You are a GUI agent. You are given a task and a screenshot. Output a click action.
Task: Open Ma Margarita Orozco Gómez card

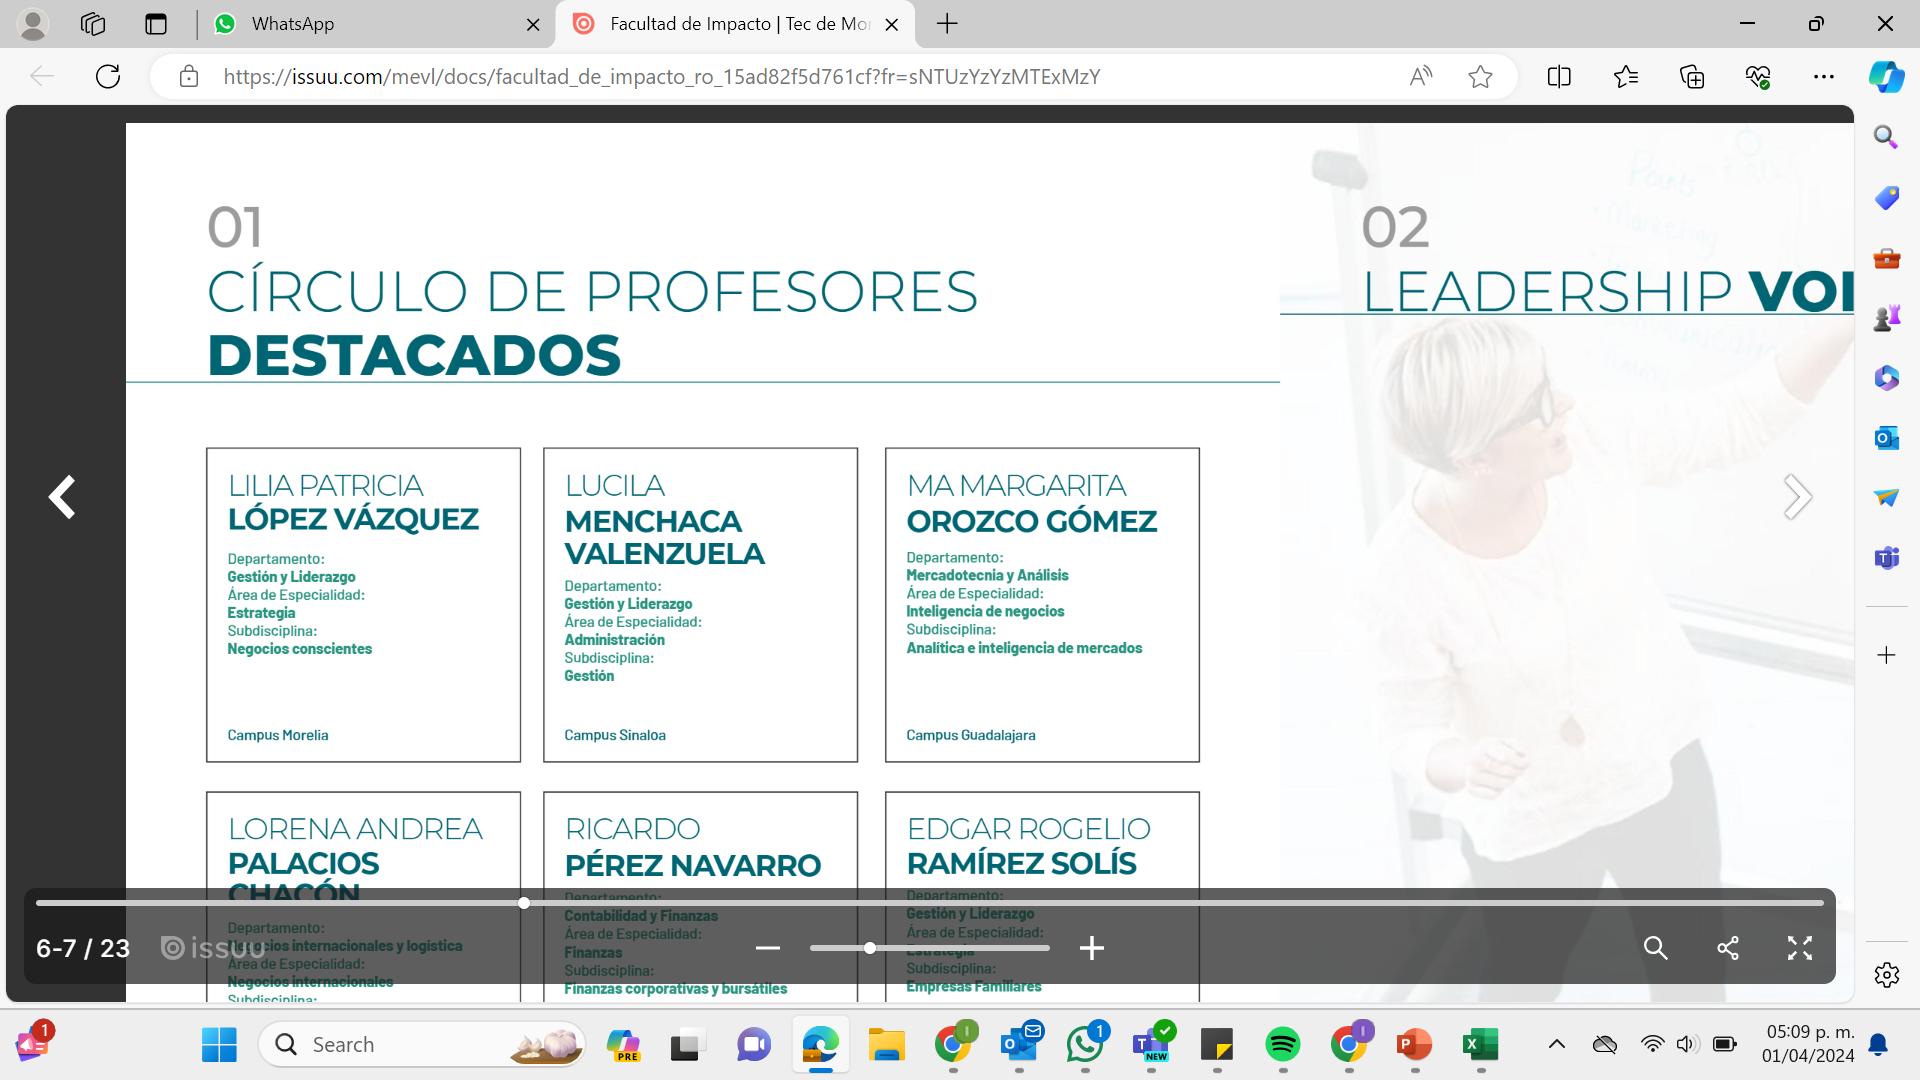pos(1042,605)
